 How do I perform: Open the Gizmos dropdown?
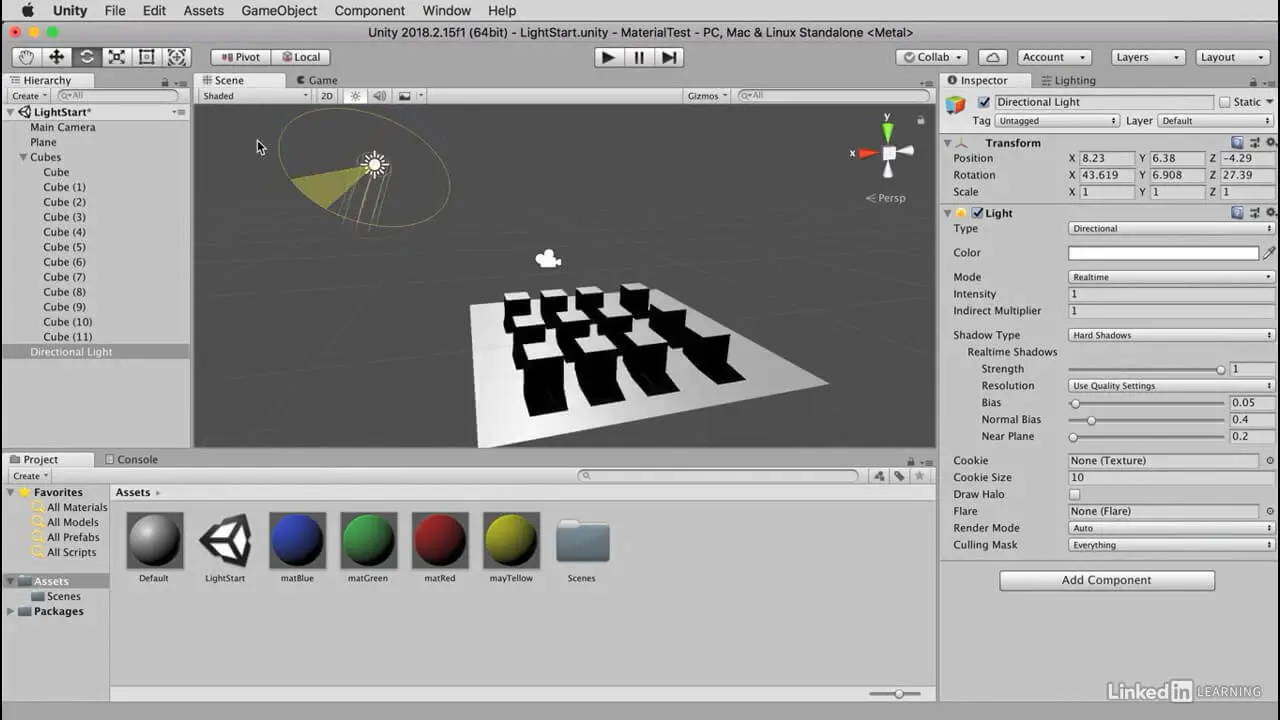(x=708, y=96)
